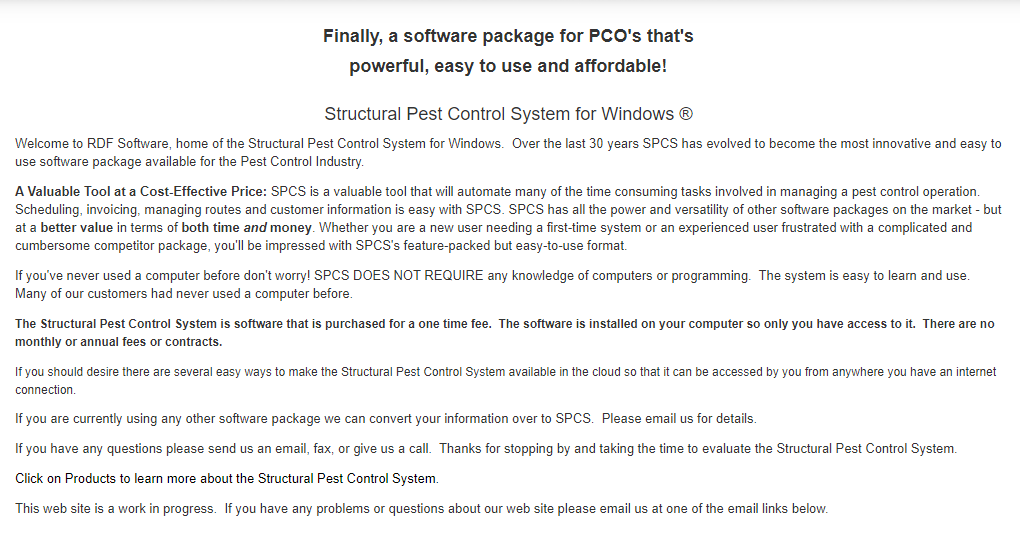Click the "Finally, a software package" headline

(508, 36)
